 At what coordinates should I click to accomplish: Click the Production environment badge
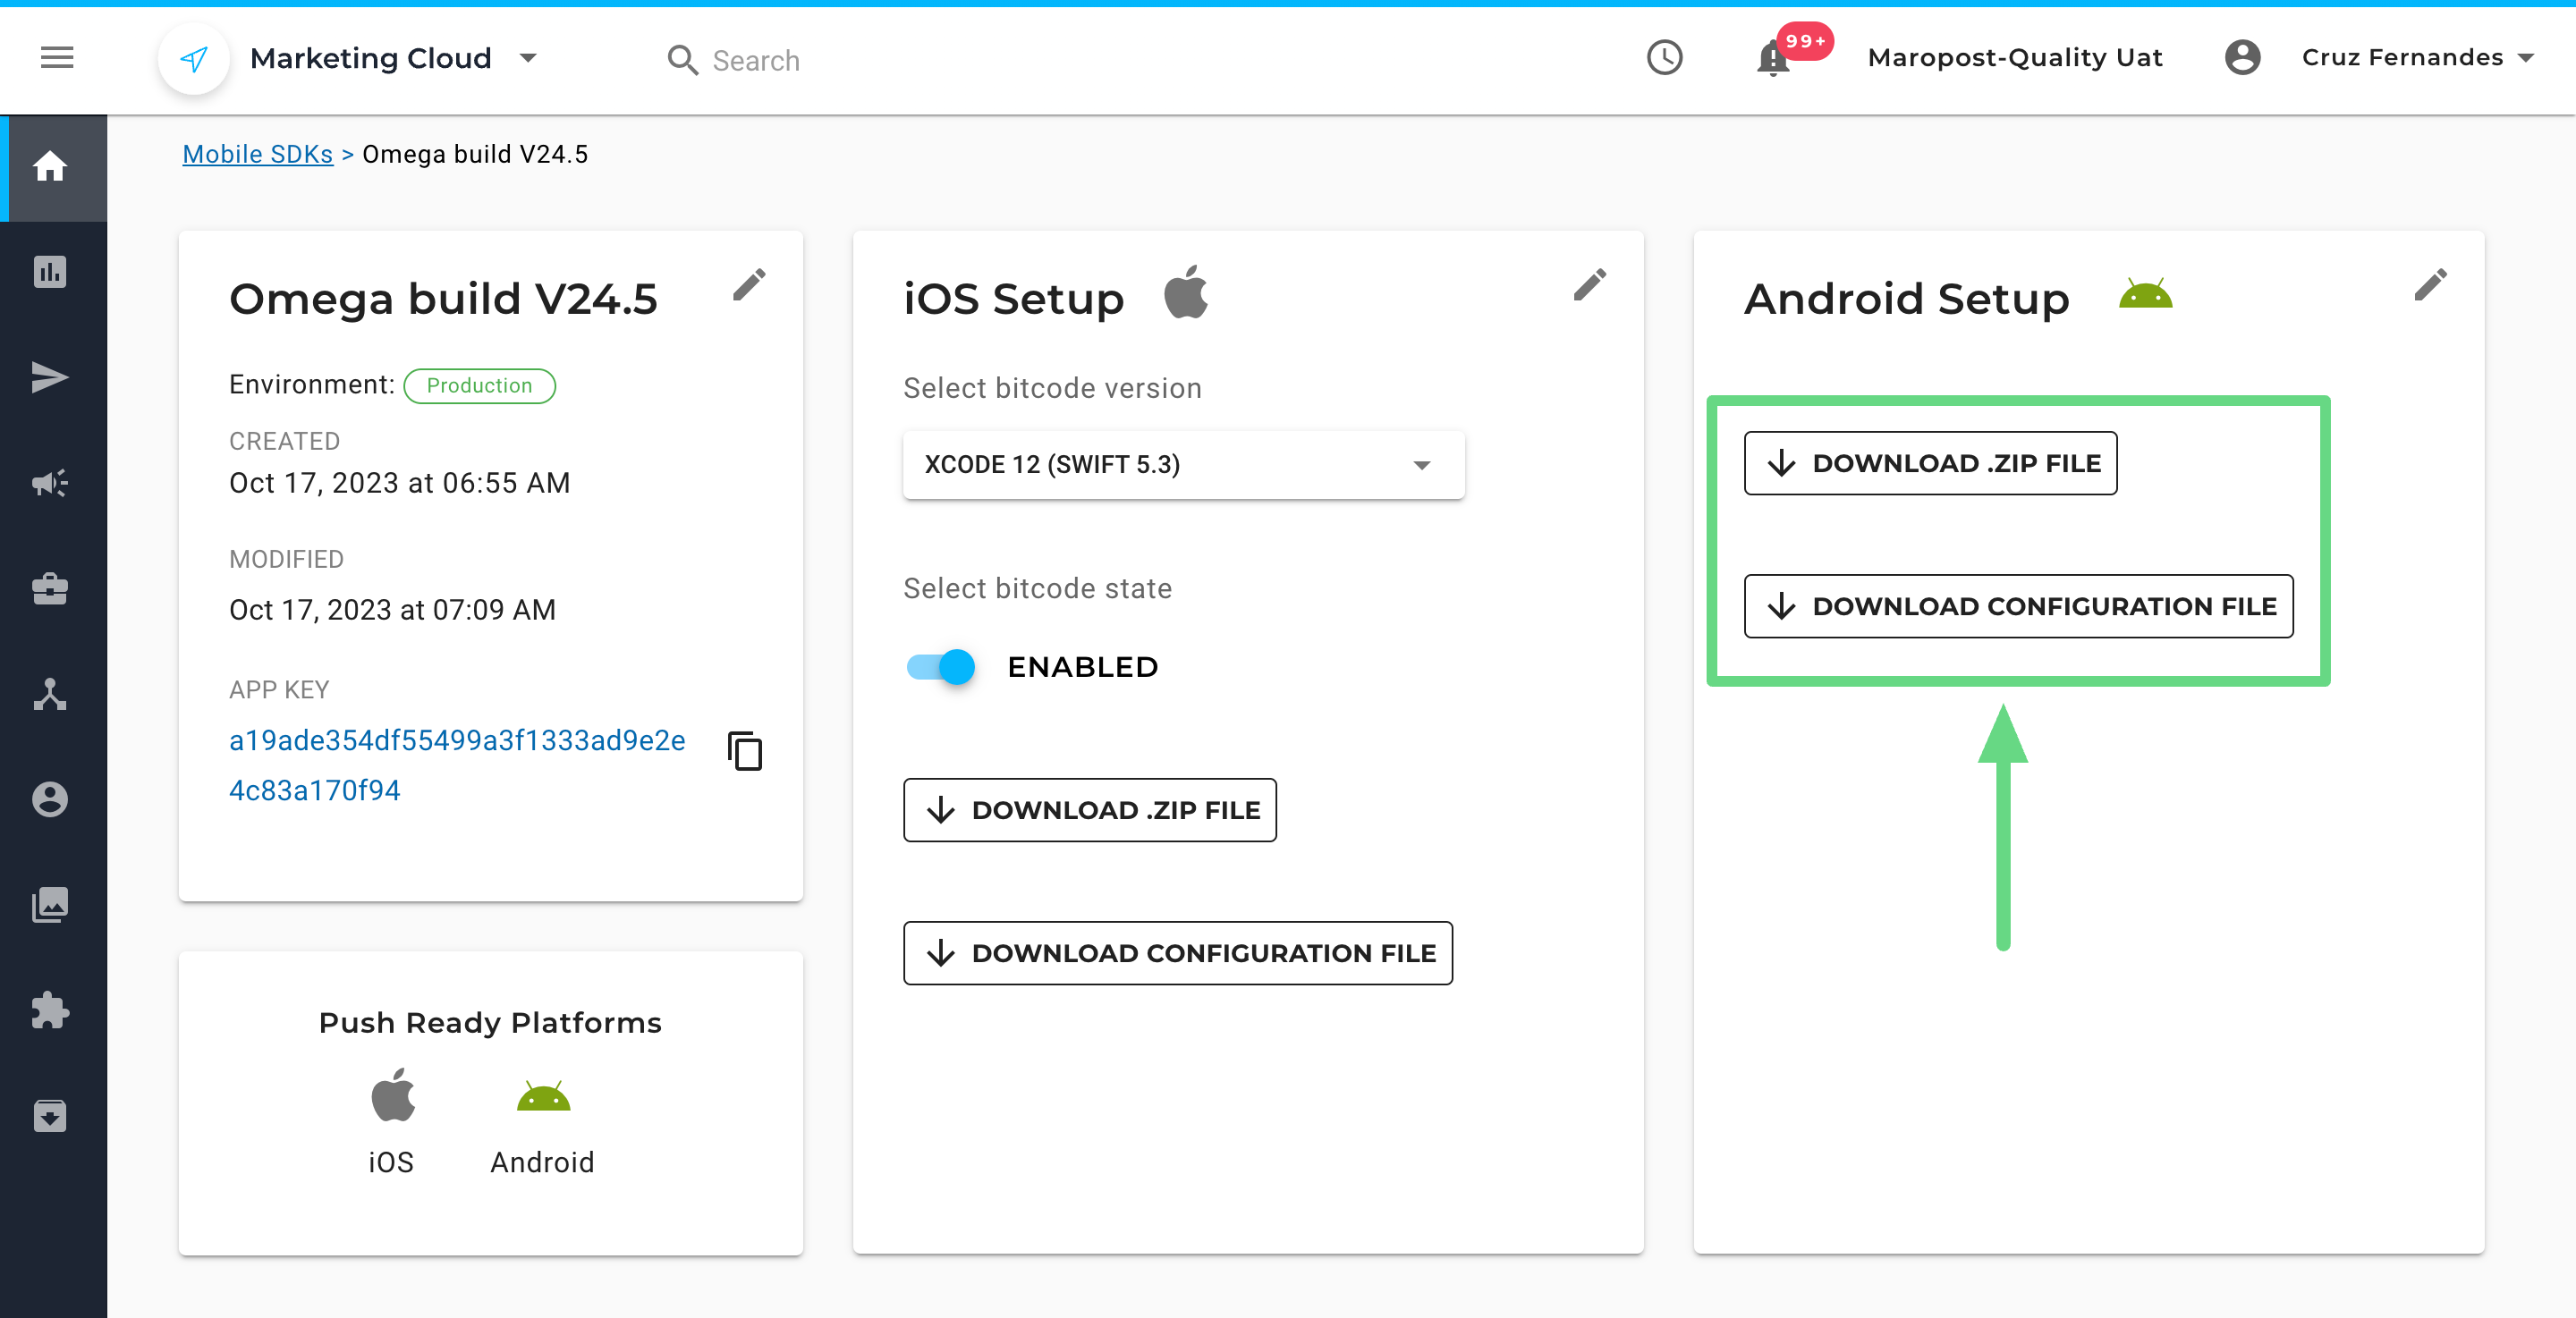[480, 386]
